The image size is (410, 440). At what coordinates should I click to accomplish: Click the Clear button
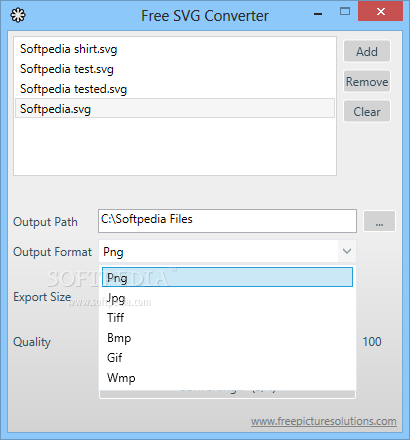367,111
